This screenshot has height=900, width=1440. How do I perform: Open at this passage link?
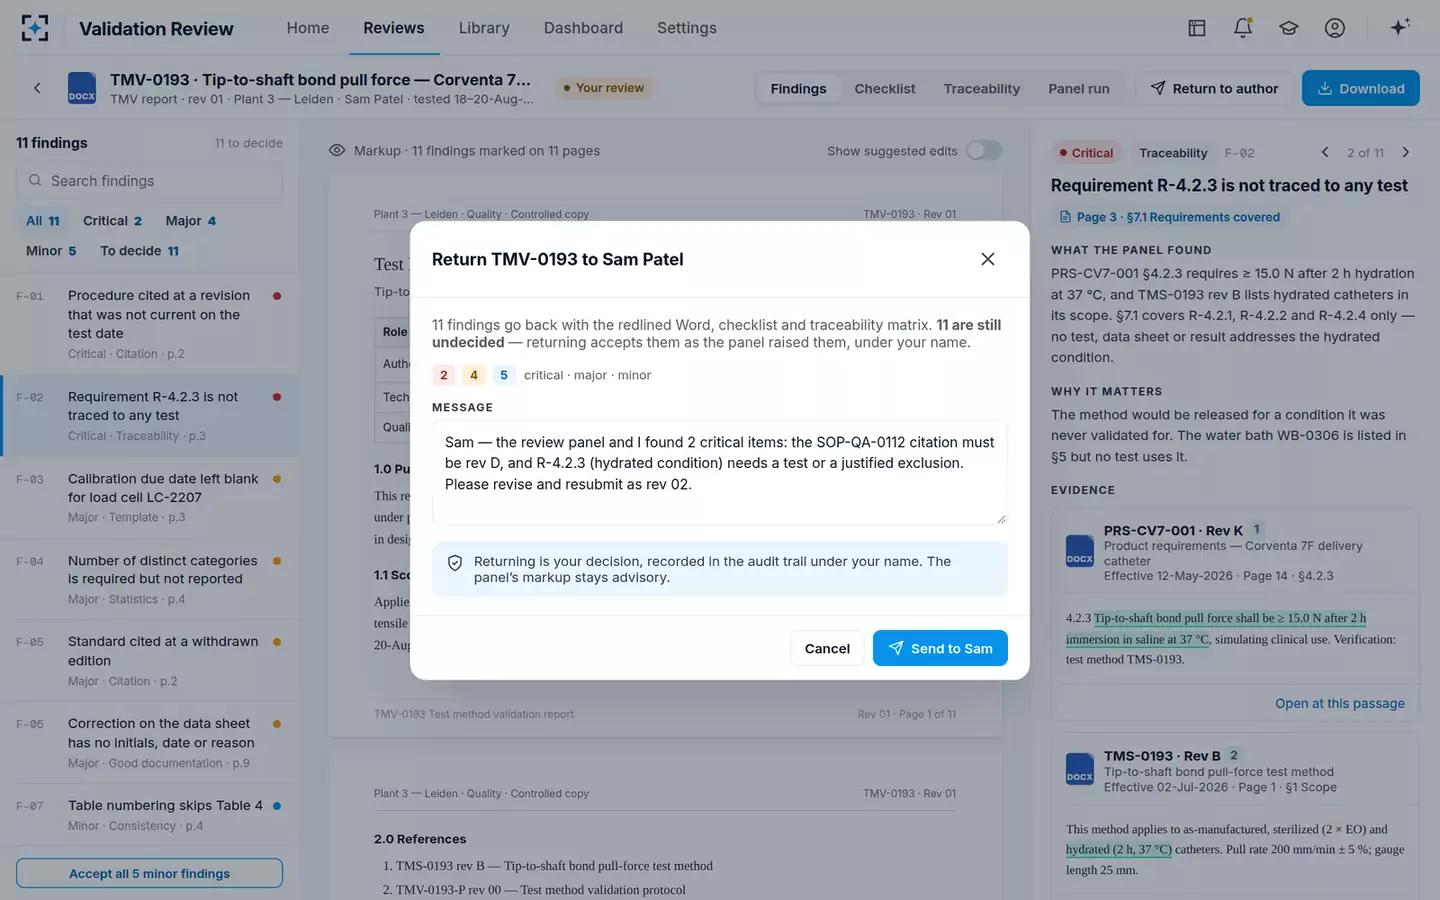tap(1340, 703)
